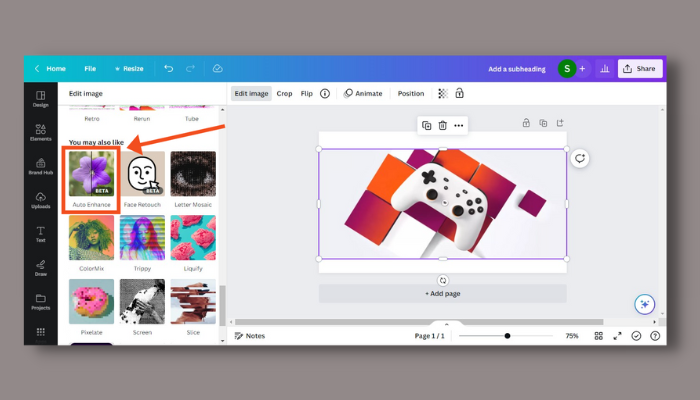Open the Projects panel
700x400 pixels.
point(41,302)
